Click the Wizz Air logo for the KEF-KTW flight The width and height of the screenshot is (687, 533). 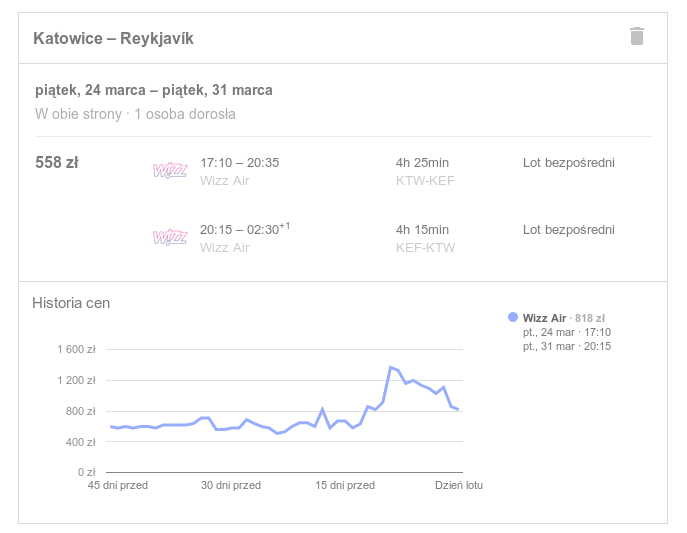click(x=170, y=237)
